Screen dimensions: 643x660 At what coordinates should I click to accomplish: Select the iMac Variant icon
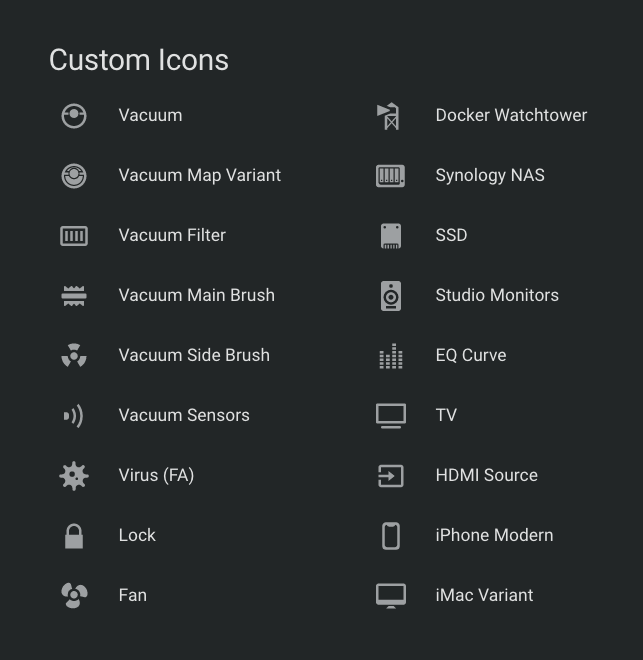point(391,596)
